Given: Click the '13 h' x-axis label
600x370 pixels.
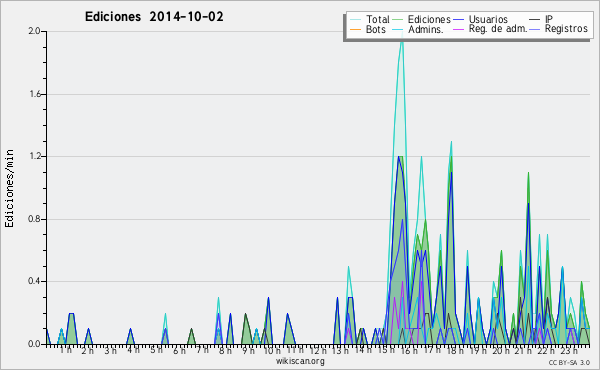Looking at the screenshot, I should 340,350.
